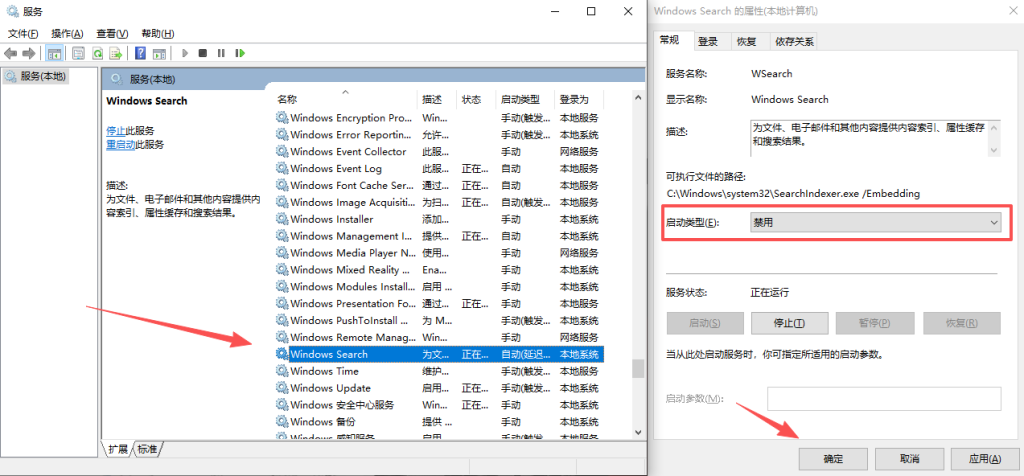Viewport: 1024px width, 476px height.
Task: Switch to the 标准 view tab
Action: 147,449
